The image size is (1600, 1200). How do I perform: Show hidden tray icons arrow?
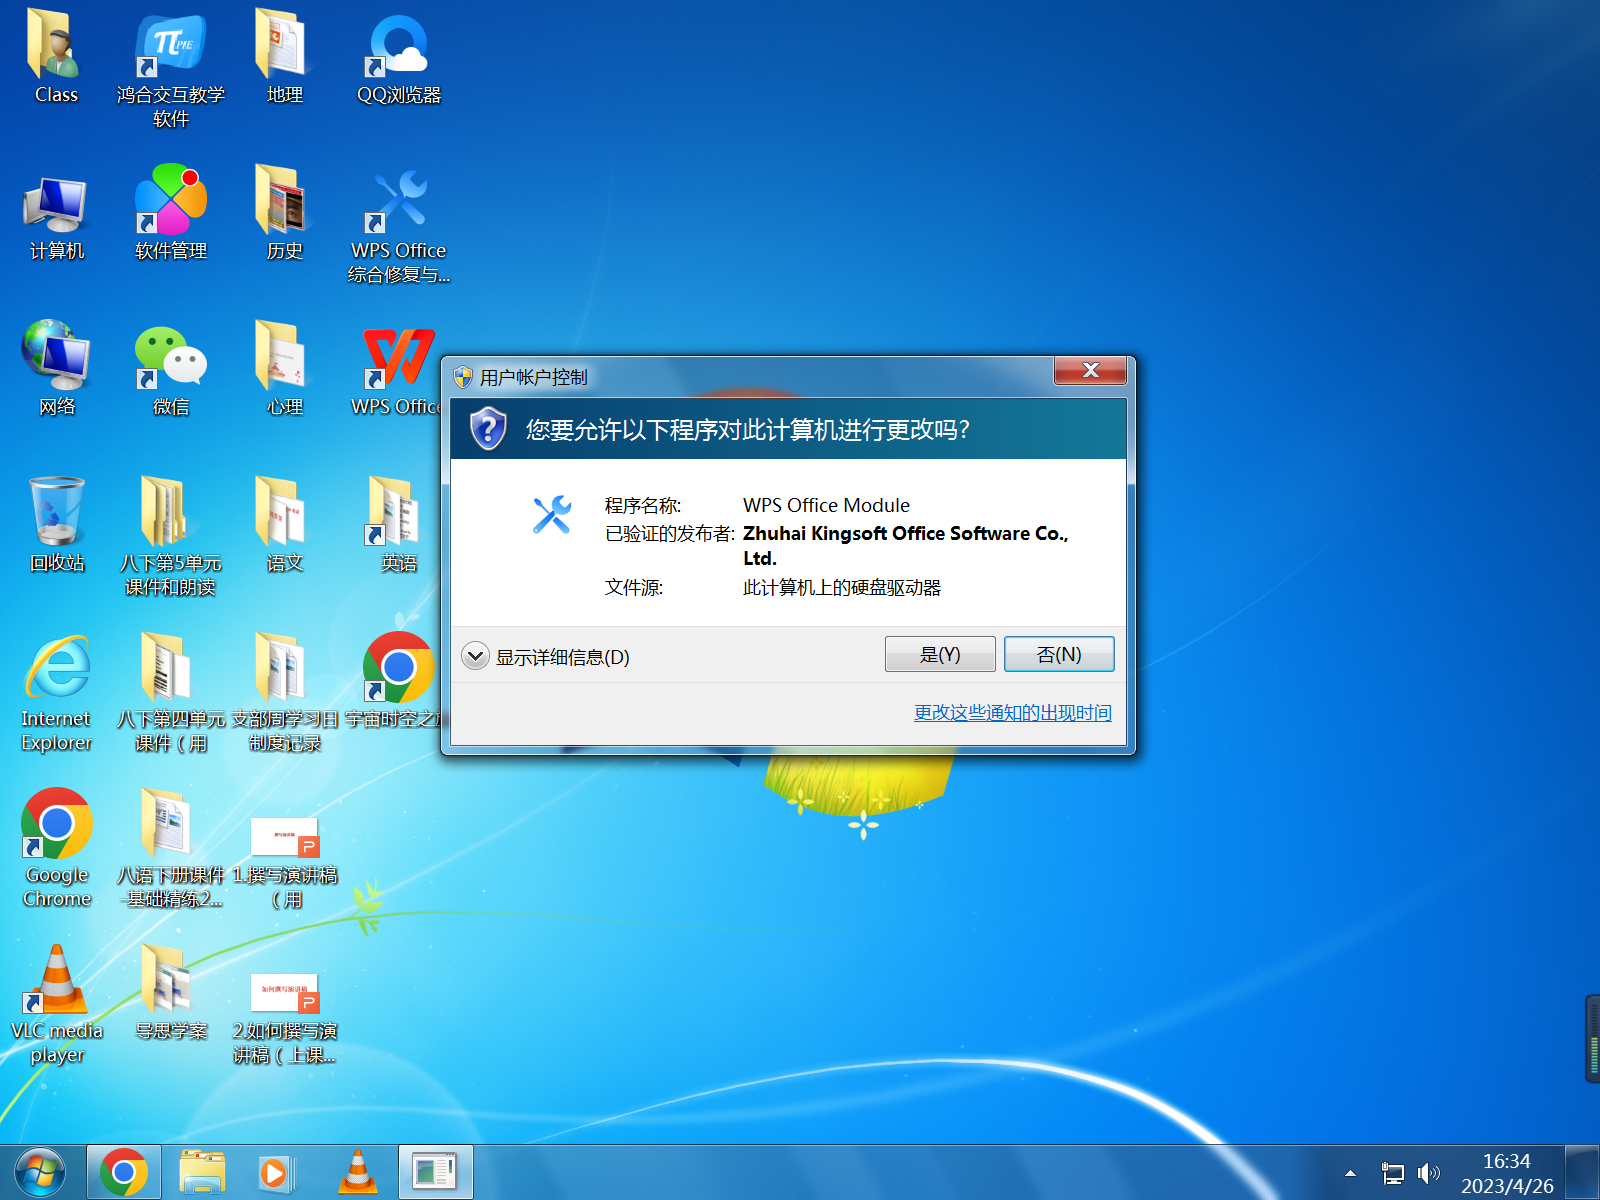click(1350, 1173)
